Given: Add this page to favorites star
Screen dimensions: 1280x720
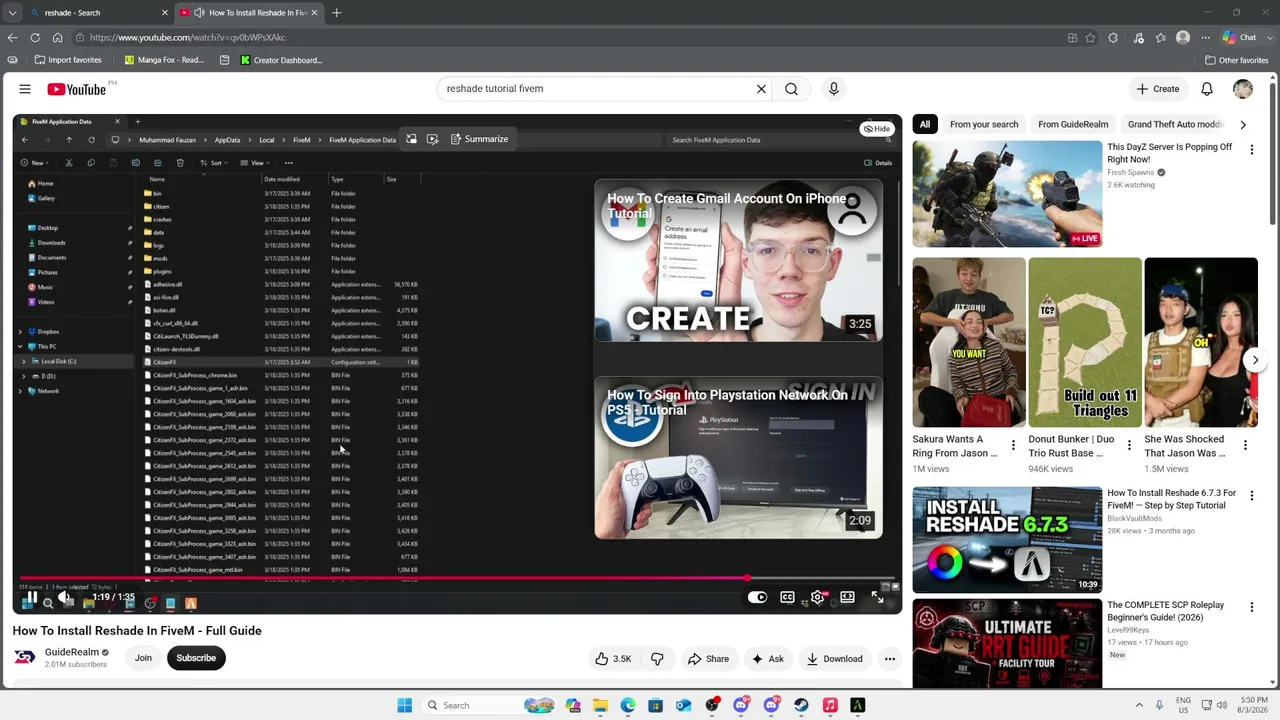Looking at the screenshot, I should (x=1089, y=38).
